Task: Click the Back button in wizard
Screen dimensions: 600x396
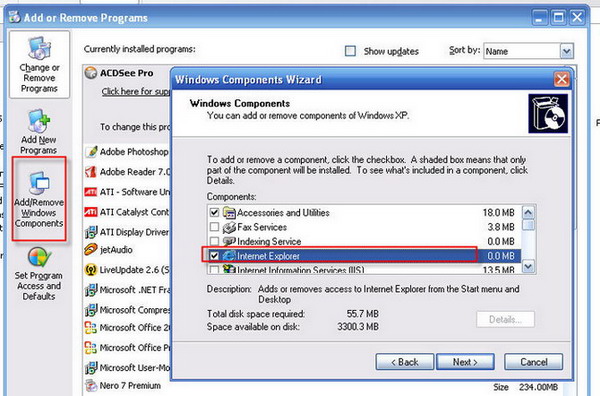Action: (405, 362)
